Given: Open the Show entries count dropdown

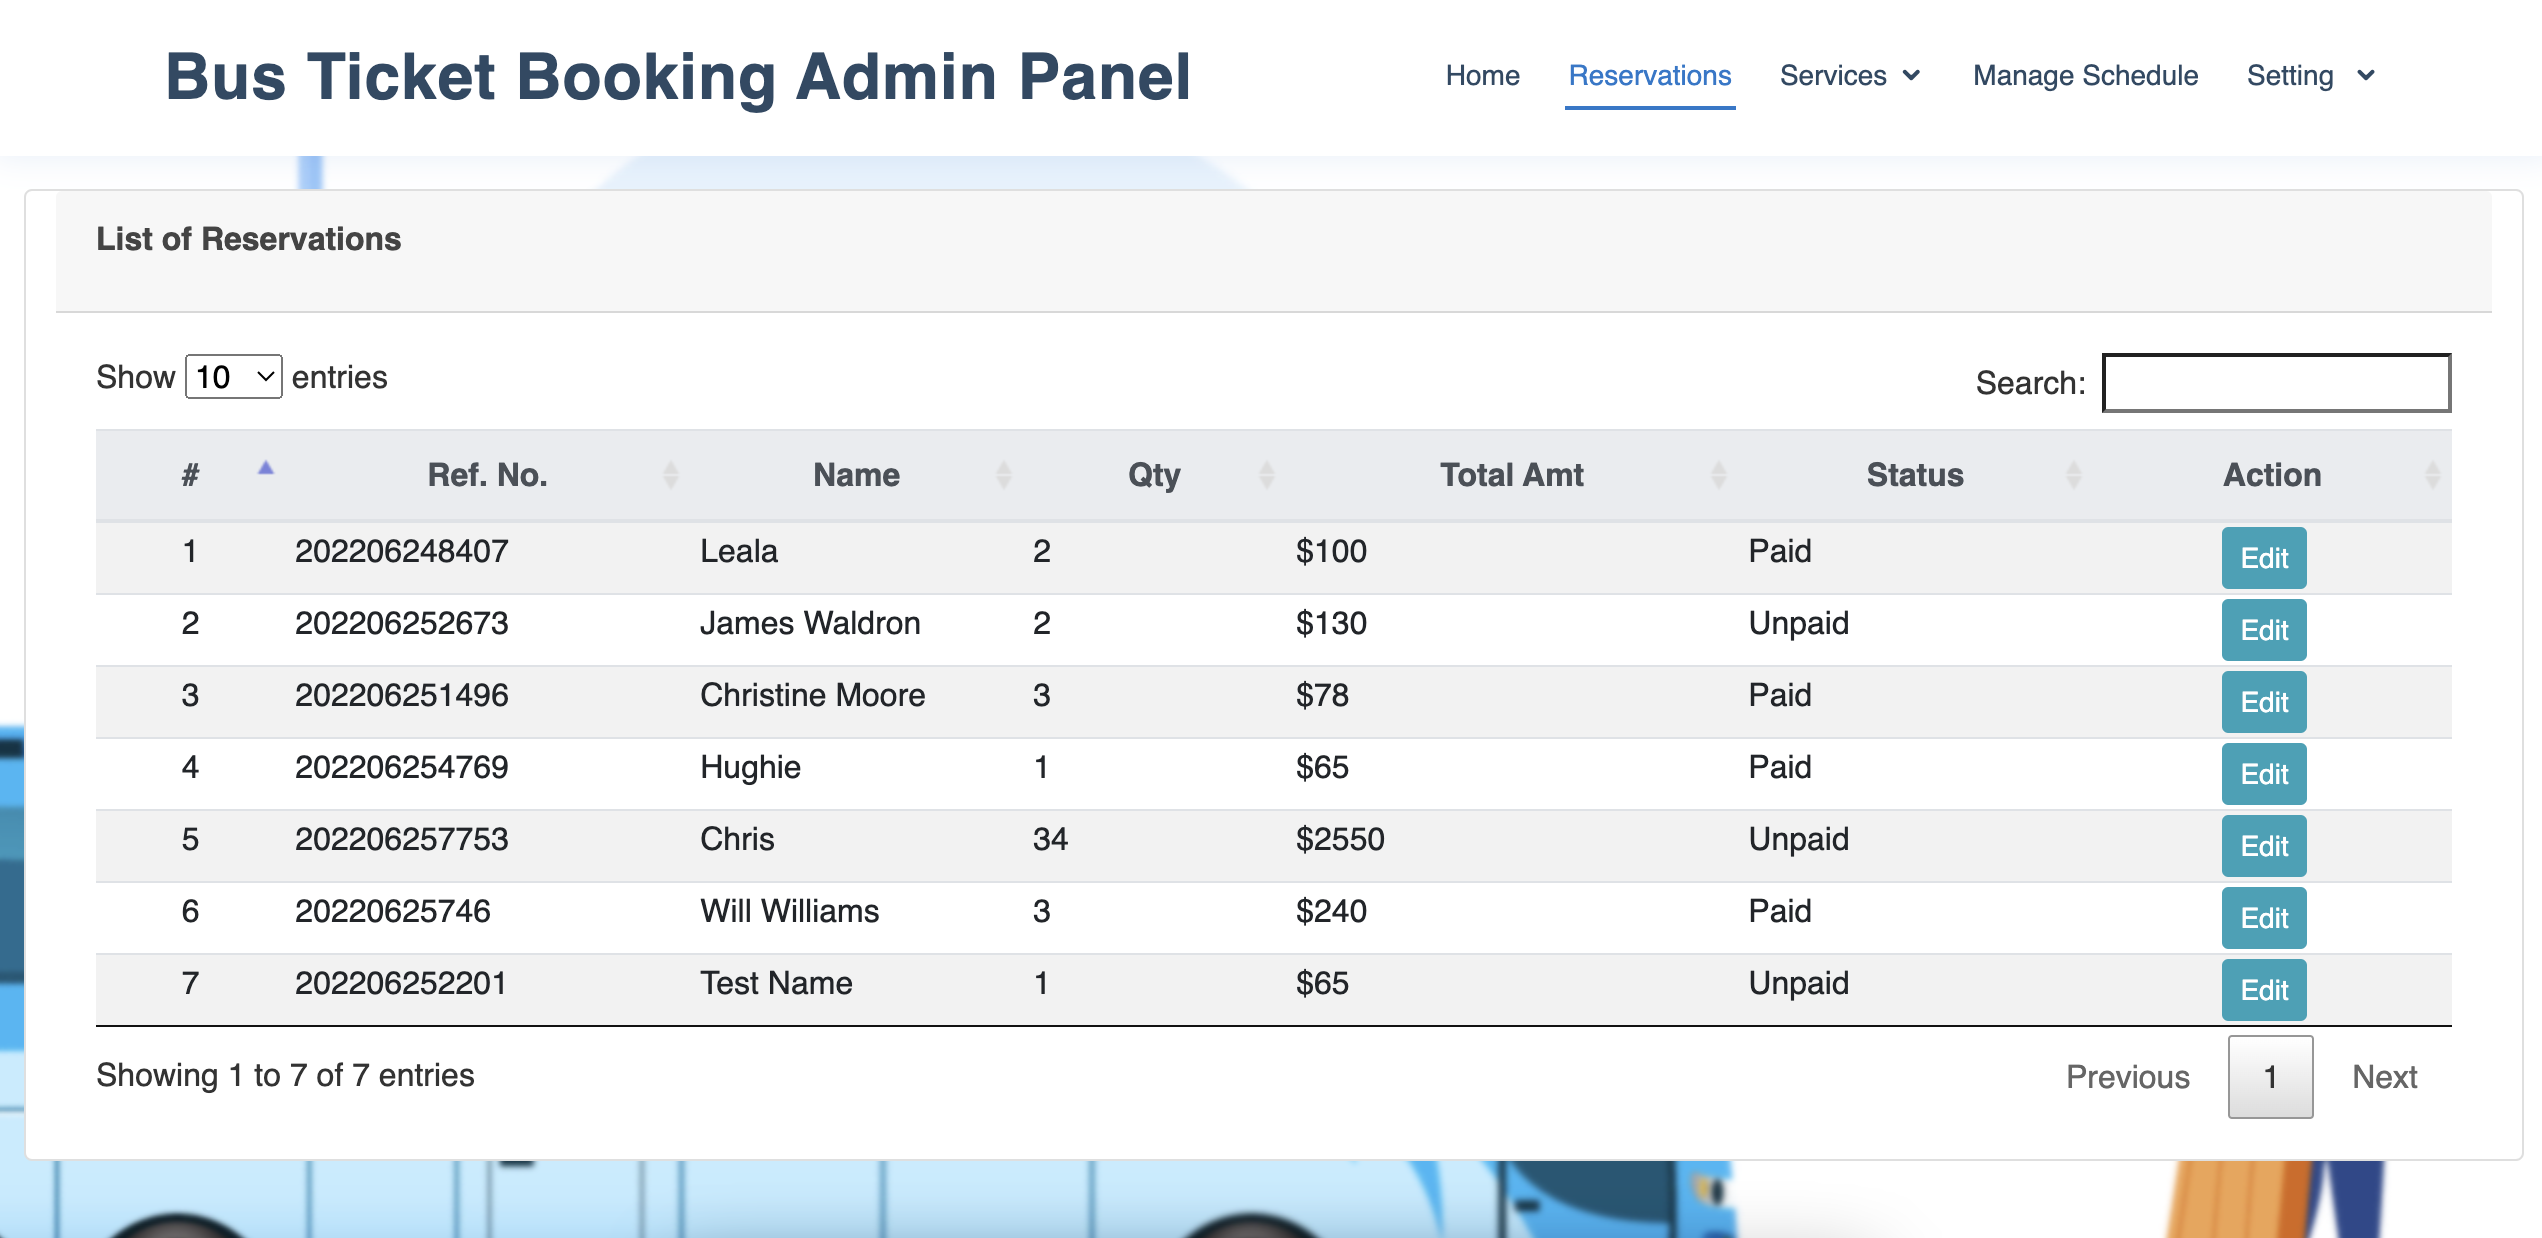Looking at the screenshot, I should 233,377.
